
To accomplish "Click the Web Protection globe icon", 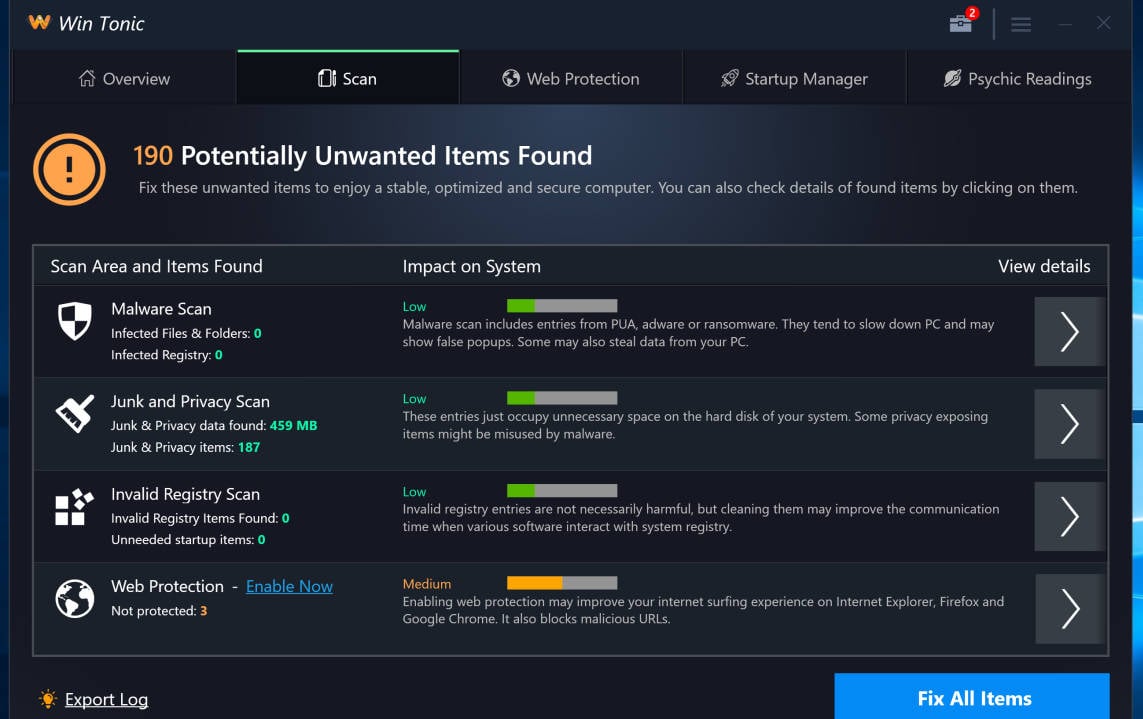I will pos(74,599).
